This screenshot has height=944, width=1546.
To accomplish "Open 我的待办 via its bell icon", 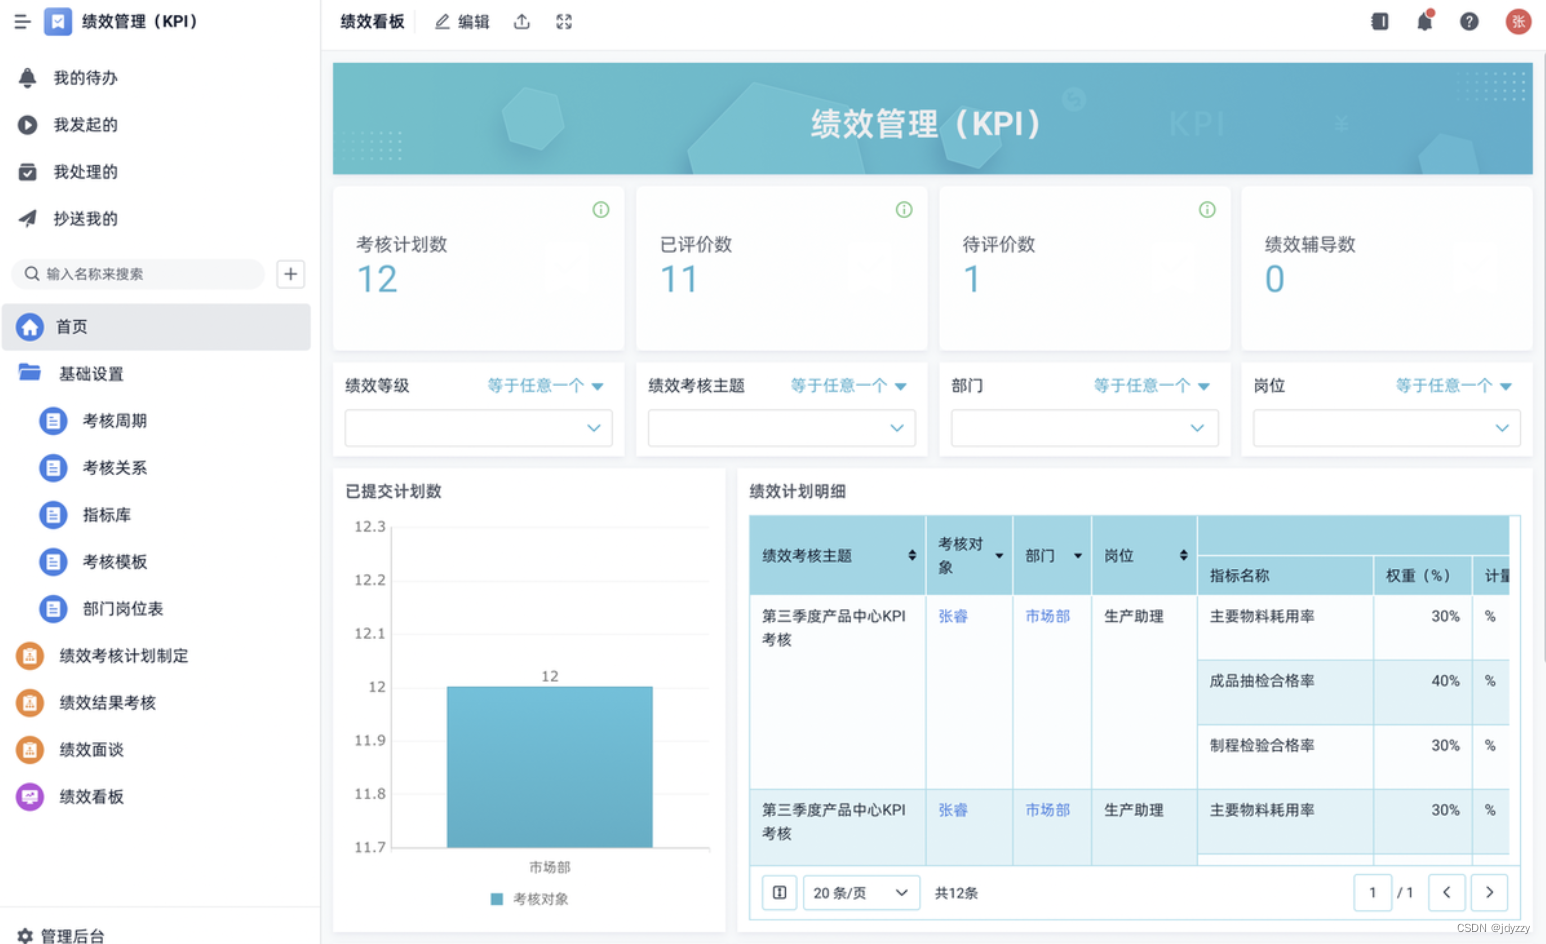I will (x=27, y=77).
